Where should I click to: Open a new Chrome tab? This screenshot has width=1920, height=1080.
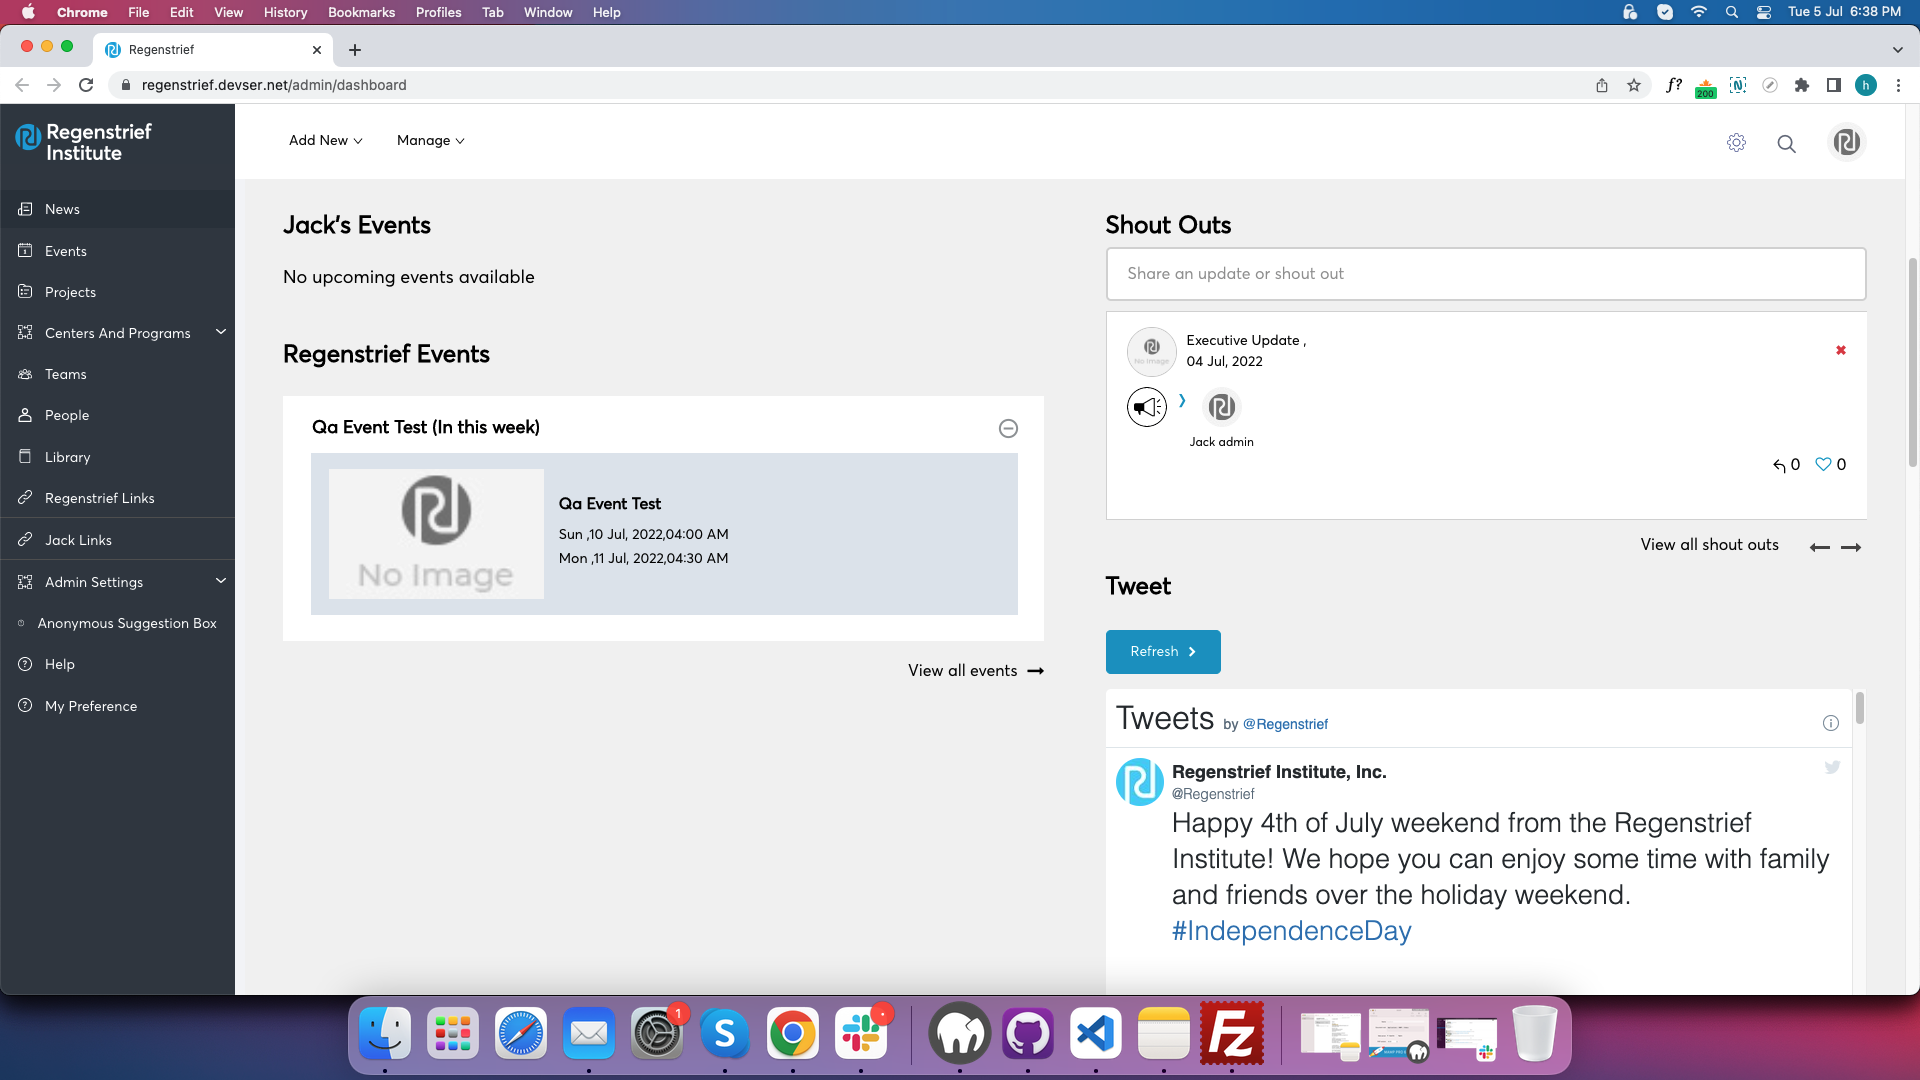(354, 50)
